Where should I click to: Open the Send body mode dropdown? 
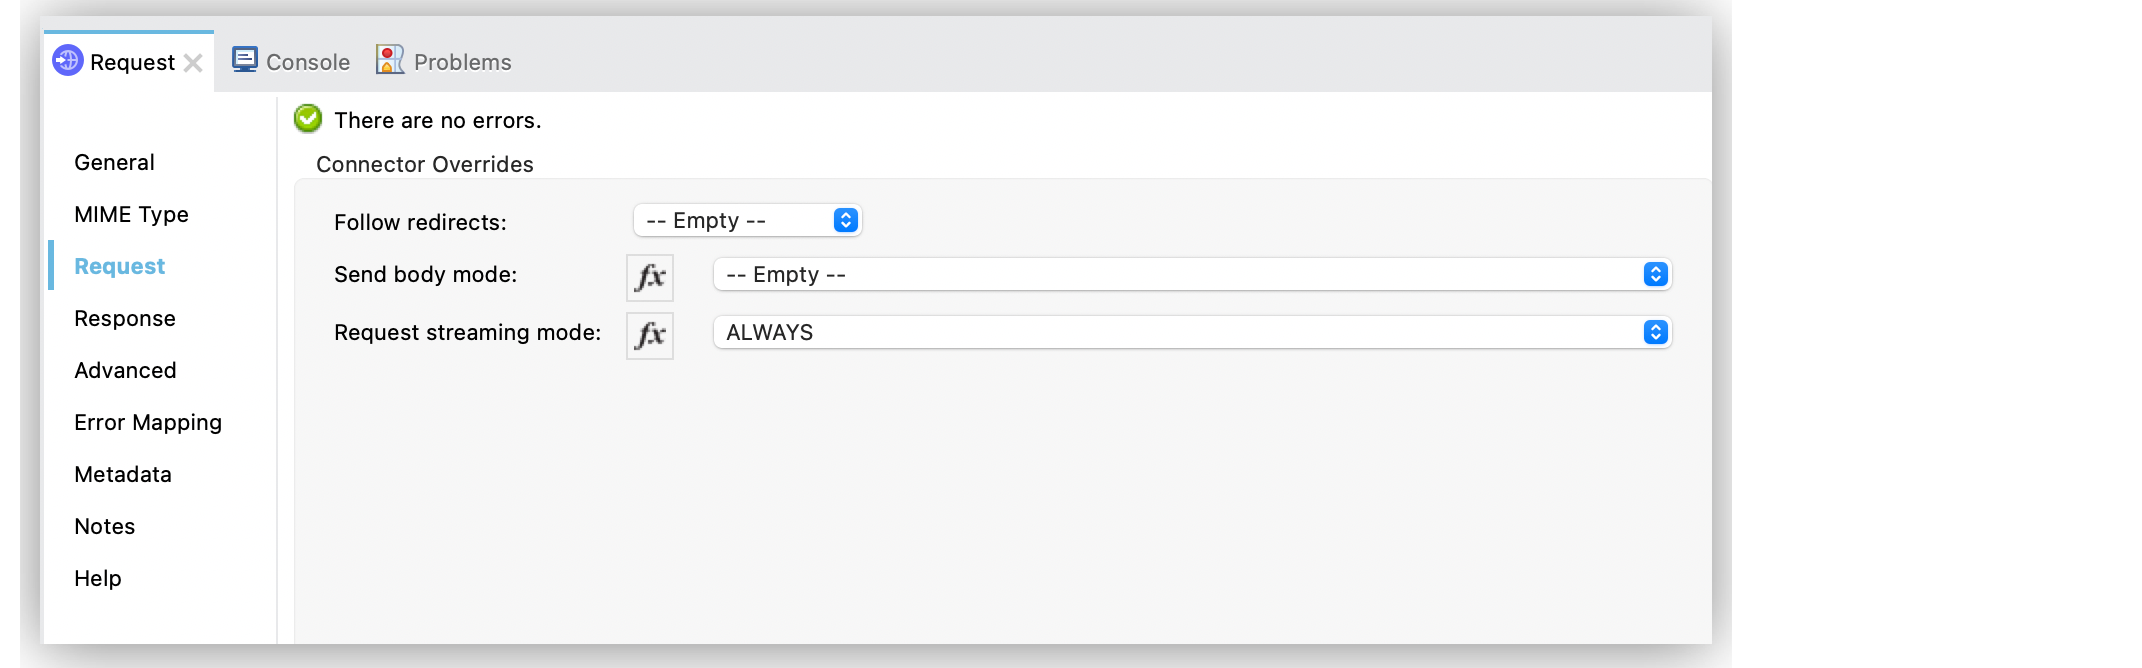(1190, 274)
